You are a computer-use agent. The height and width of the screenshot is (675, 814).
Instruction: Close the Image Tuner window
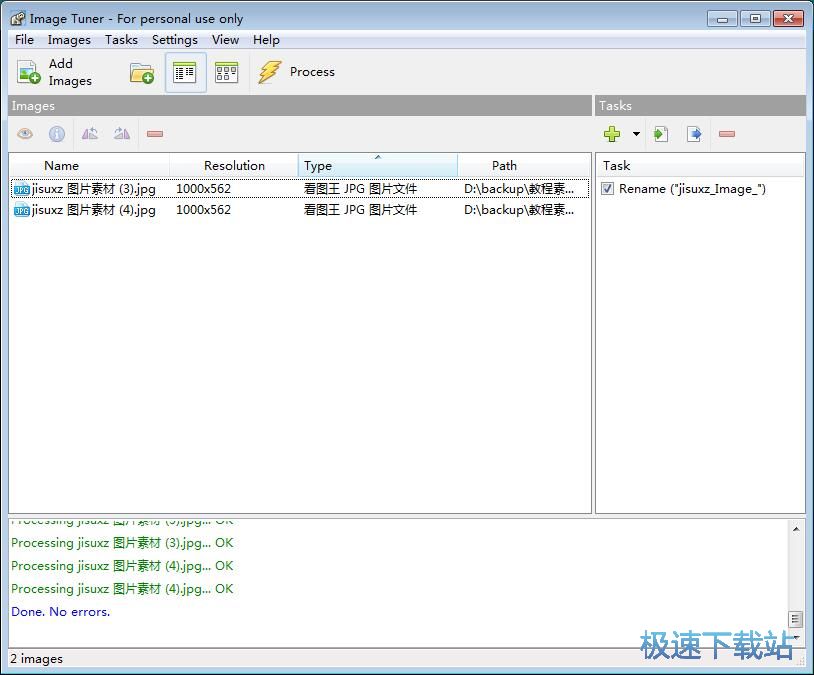[789, 19]
